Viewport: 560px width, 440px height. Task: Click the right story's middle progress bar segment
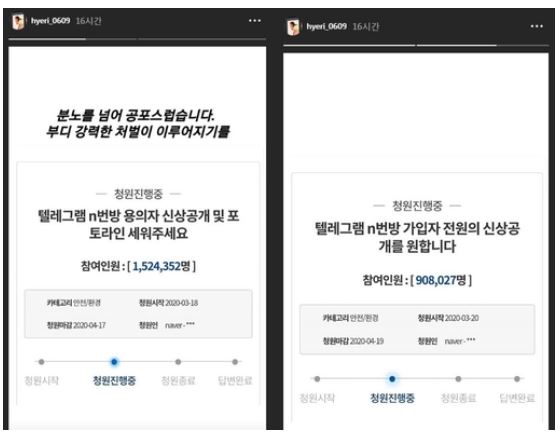[456, 45]
